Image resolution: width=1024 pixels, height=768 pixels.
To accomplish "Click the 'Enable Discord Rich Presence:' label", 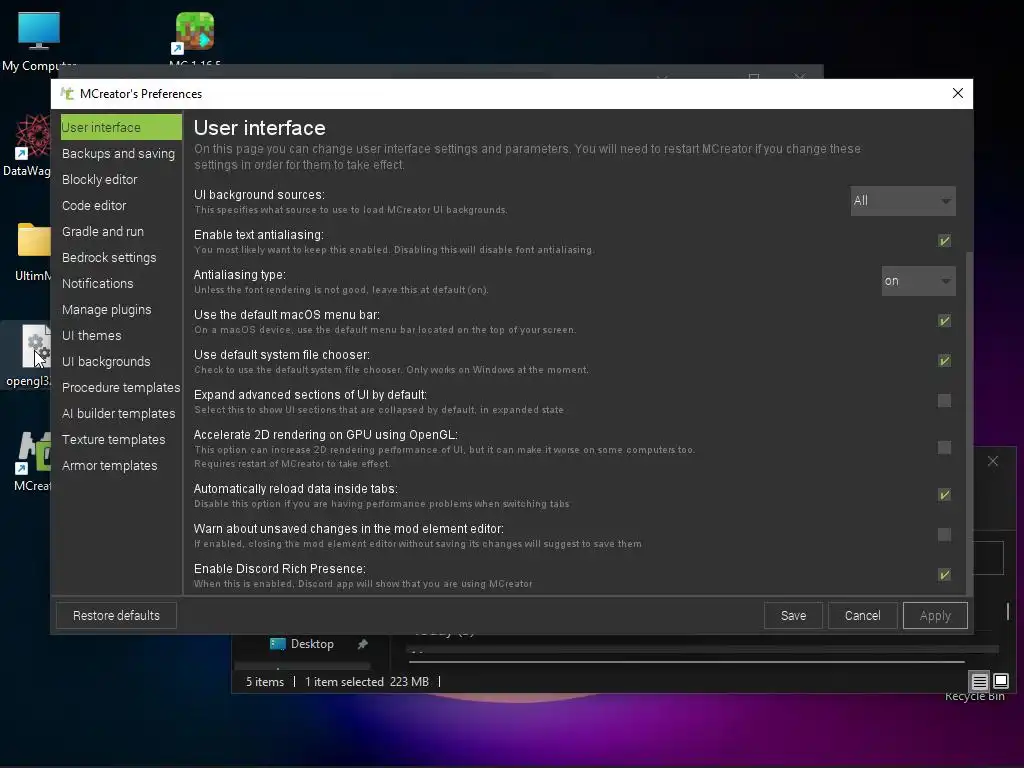I will coord(280,569).
